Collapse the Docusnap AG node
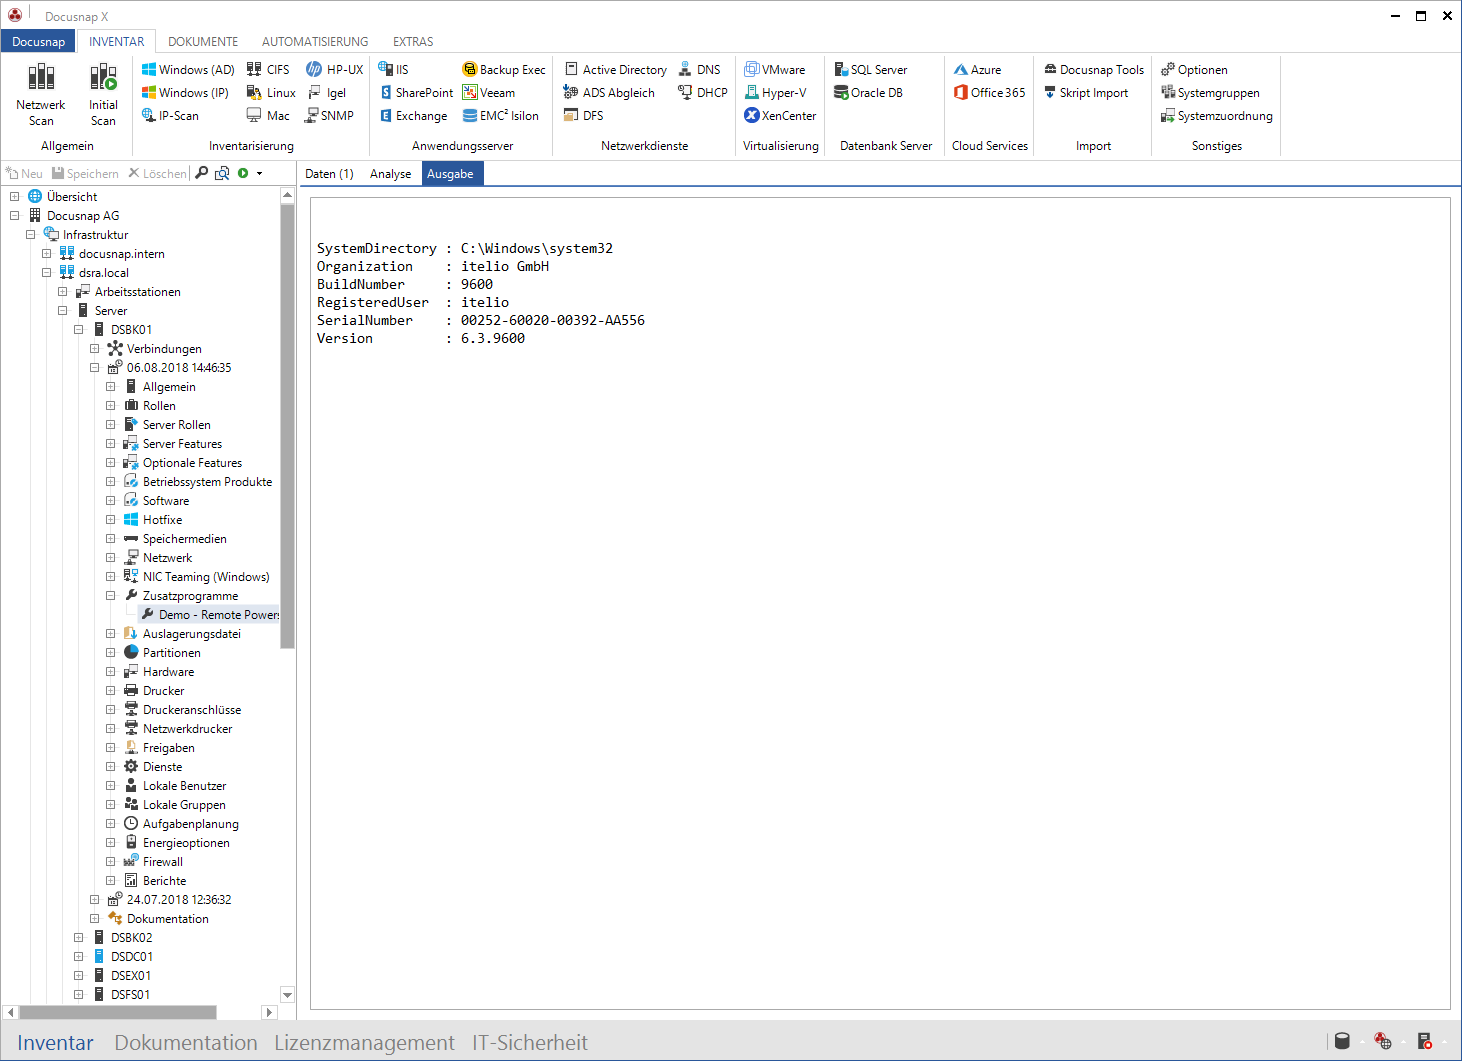 click(15, 215)
